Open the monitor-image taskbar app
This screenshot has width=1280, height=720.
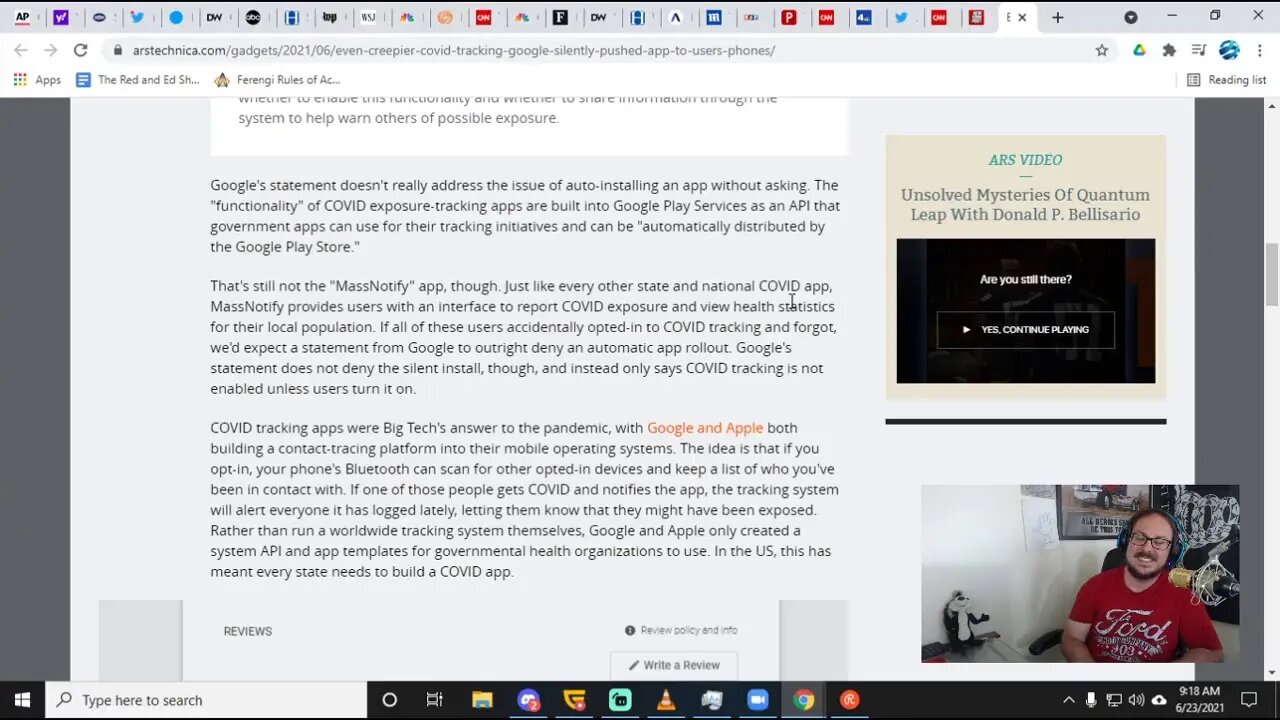[x=712, y=700]
